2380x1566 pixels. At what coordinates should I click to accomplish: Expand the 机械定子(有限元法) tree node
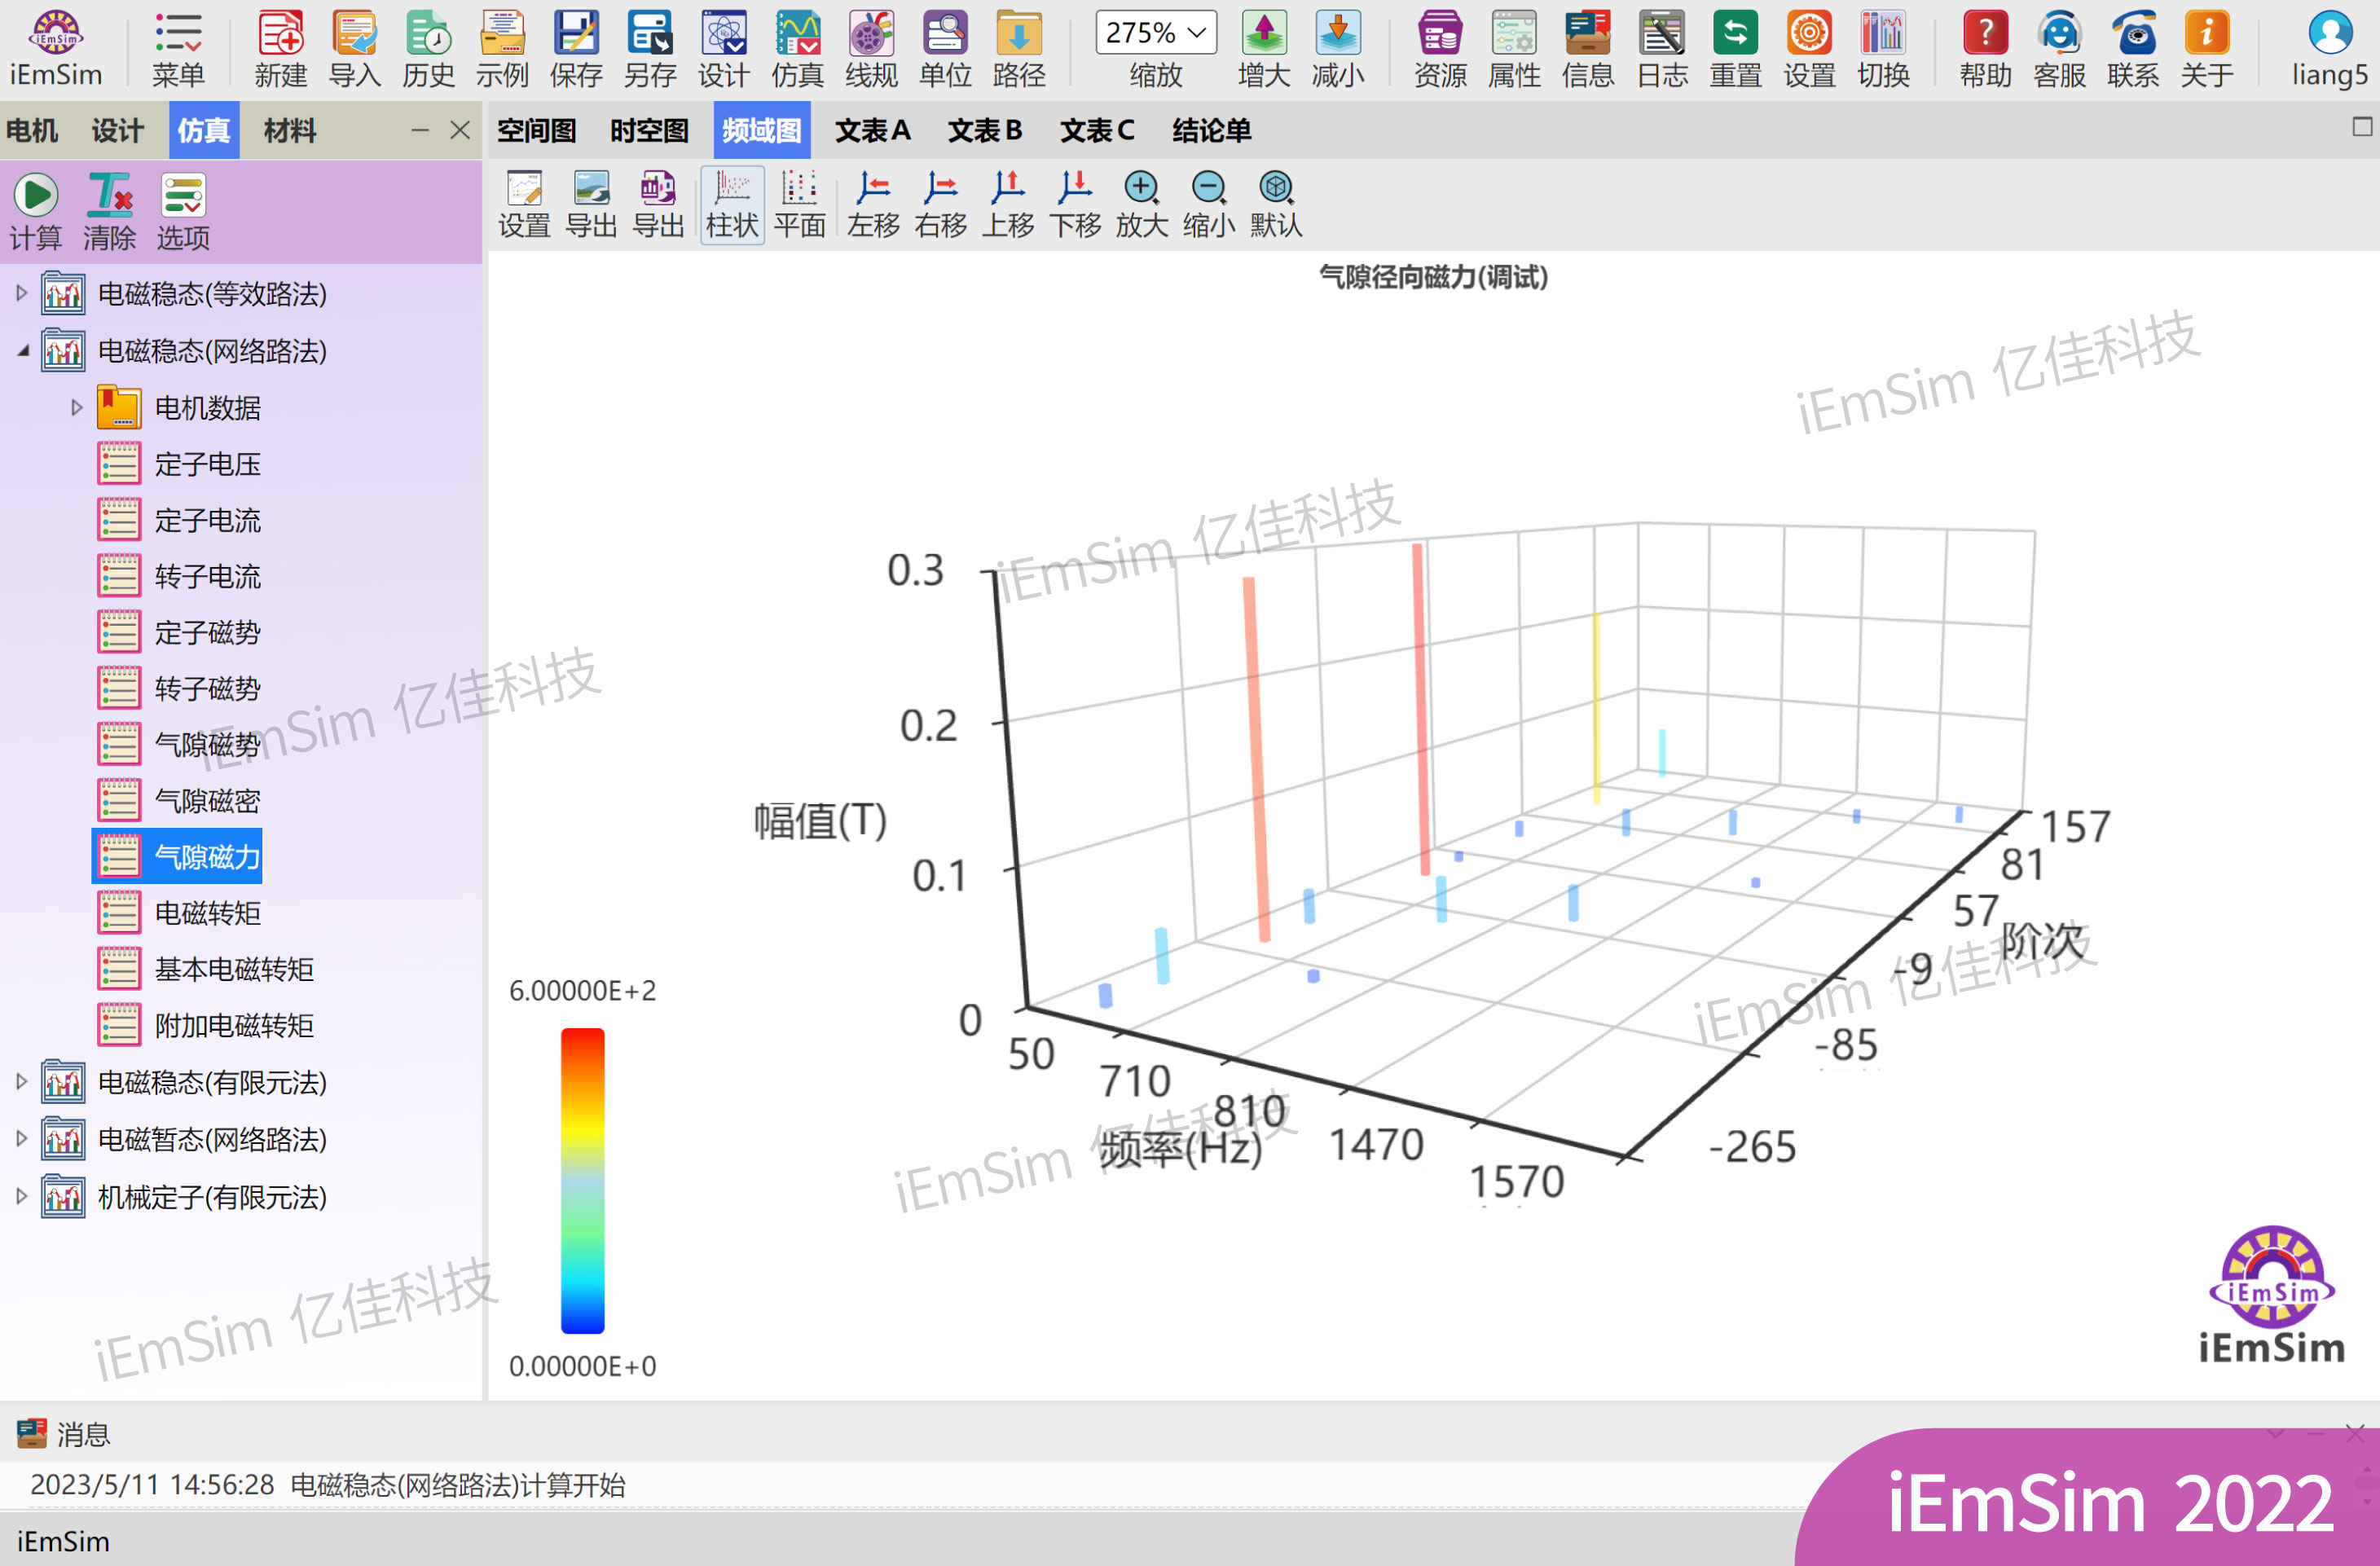click(x=21, y=1196)
